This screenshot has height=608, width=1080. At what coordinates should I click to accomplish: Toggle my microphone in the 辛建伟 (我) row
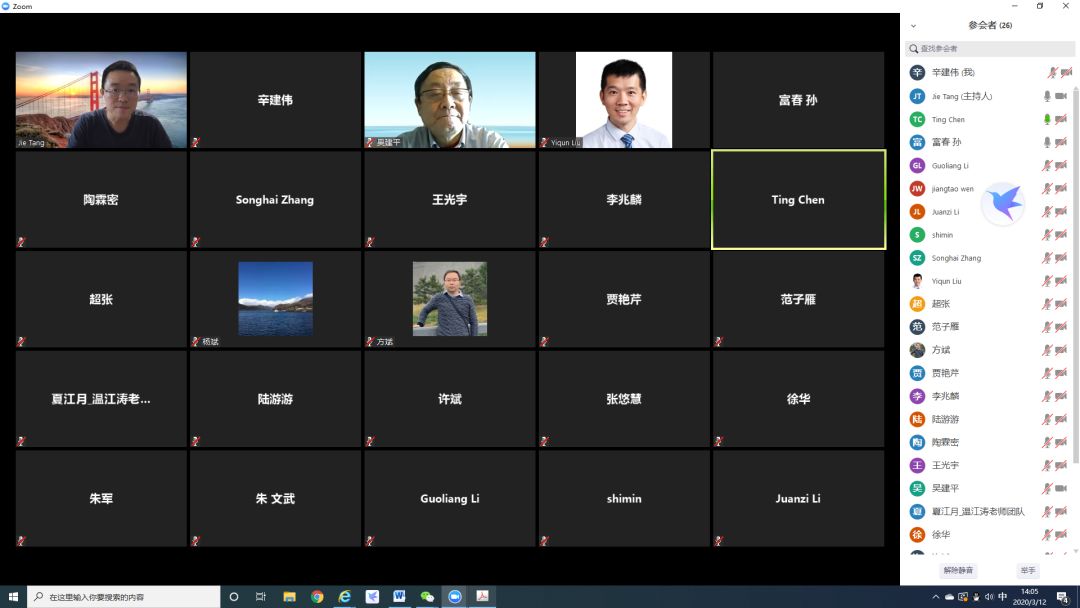pos(1050,73)
